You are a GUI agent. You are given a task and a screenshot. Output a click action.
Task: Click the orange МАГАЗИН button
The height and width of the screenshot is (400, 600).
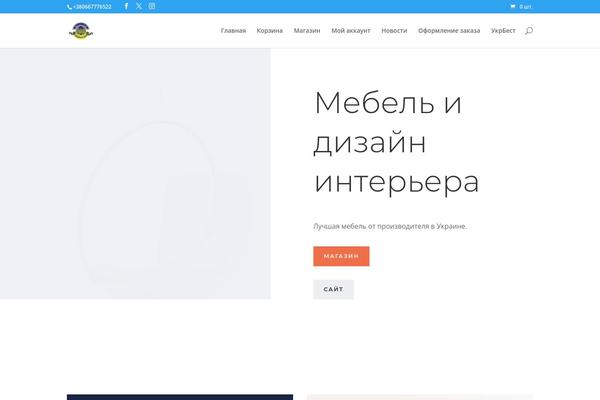(341, 256)
